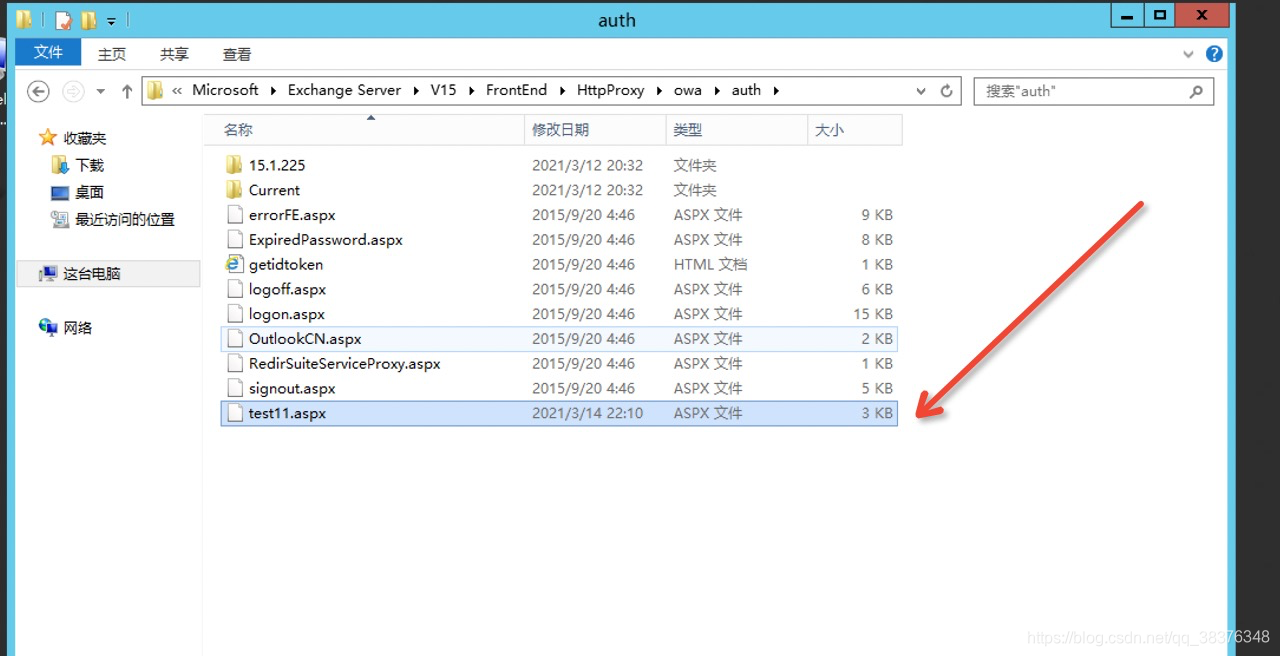The width and height of the screenshot is (1280, 656).
Task: Switch to the 共享 ribbon tab
Action: 174,54
